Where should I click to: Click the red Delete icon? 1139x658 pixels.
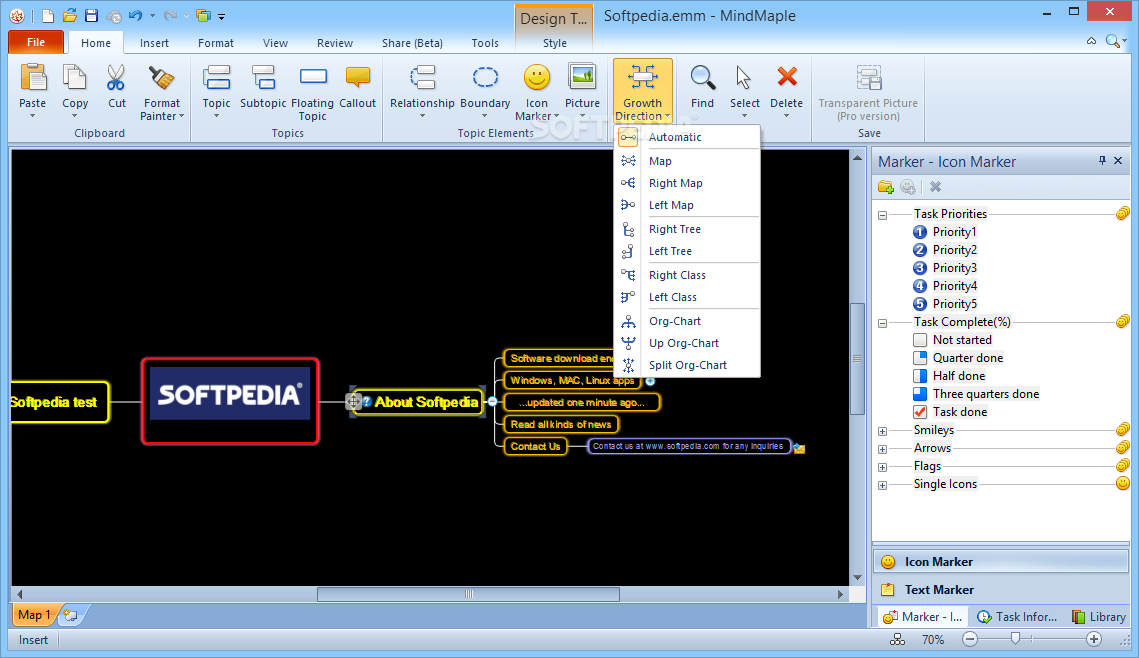click(787, 76)
